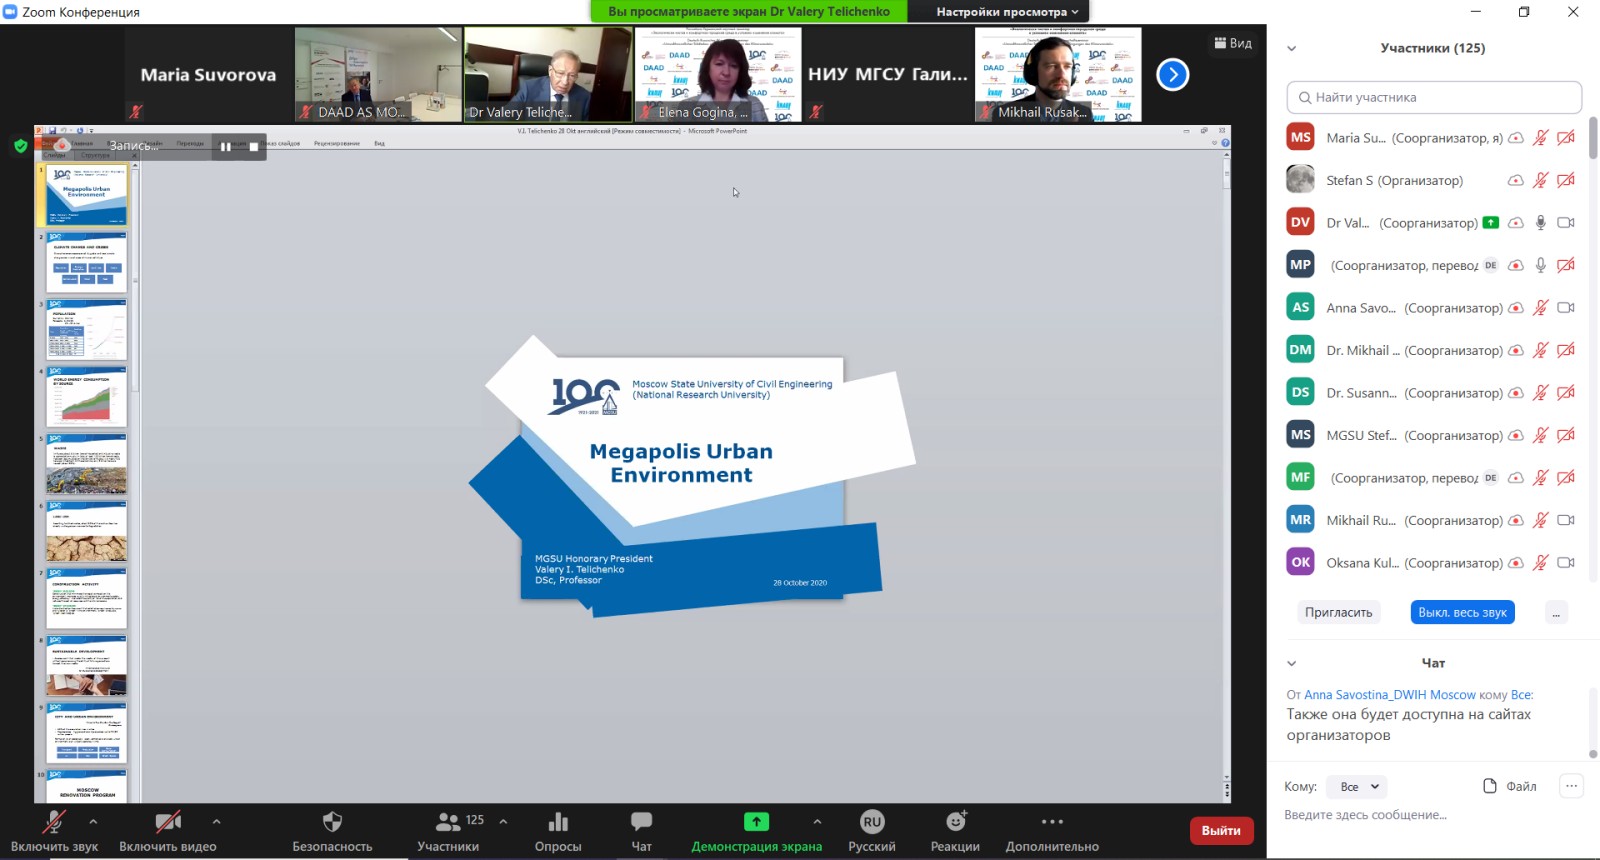Expand video options arrow next to Включить видео
The height and width of the screenshot is (860, 1600).
(216, 821)
